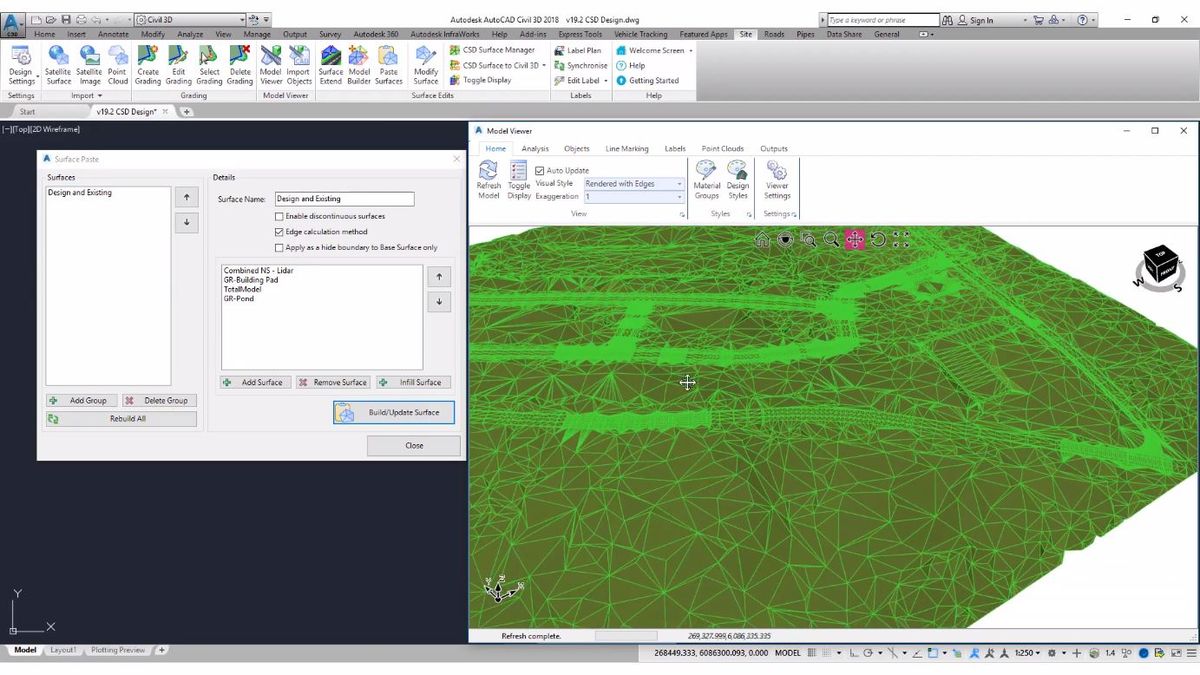The width and height of the screenshot is (1200, 675).
Task: Click the Paste Surfaces ribbon icon
Action: [x=389, y=65]
